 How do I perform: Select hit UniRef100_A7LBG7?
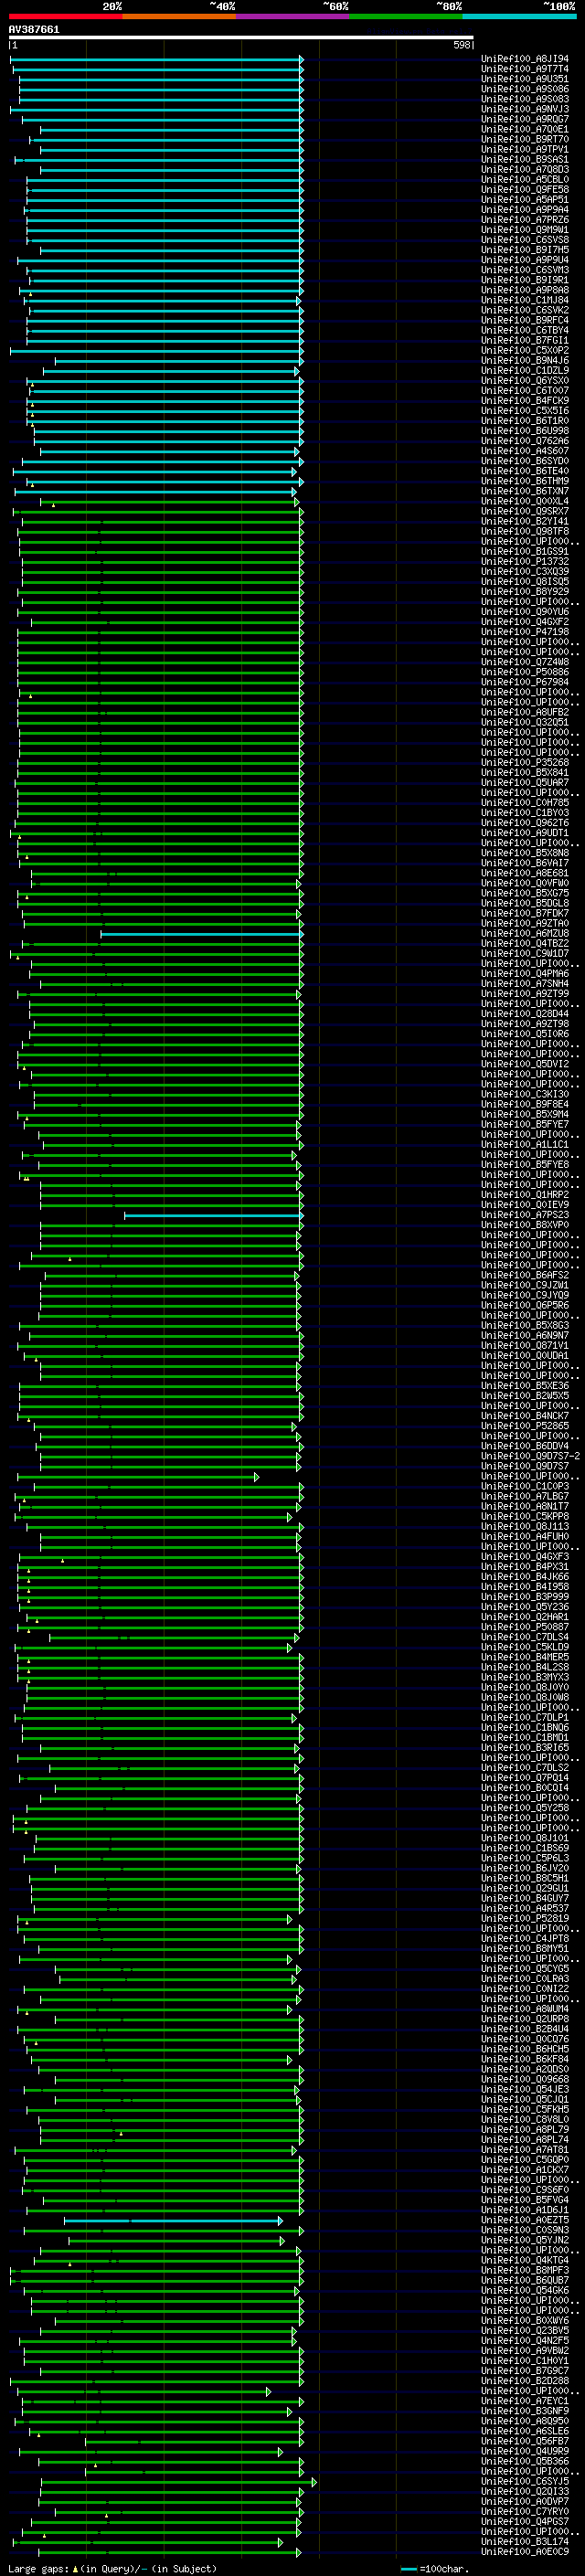point(525,1496)
